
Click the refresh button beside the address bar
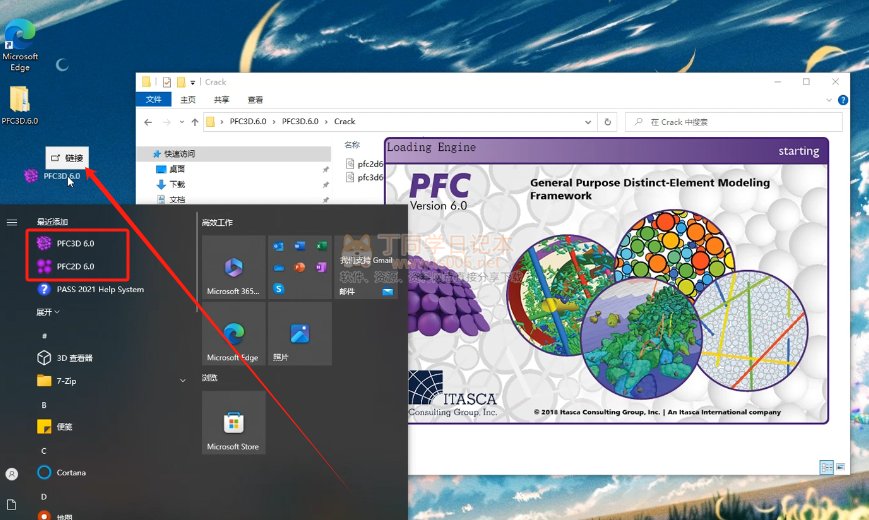click(x=607, y=122)
